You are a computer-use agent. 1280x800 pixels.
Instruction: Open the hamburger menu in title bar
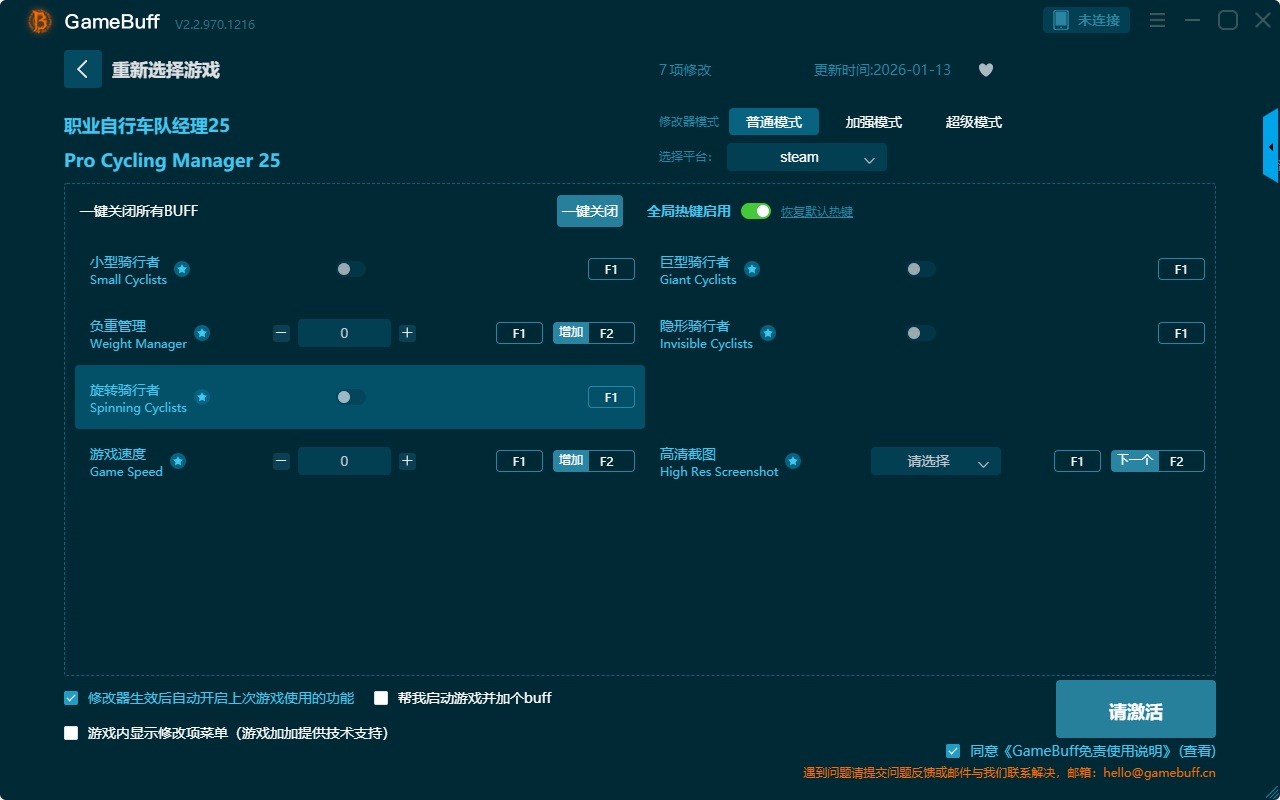[x=1157, y=20]
